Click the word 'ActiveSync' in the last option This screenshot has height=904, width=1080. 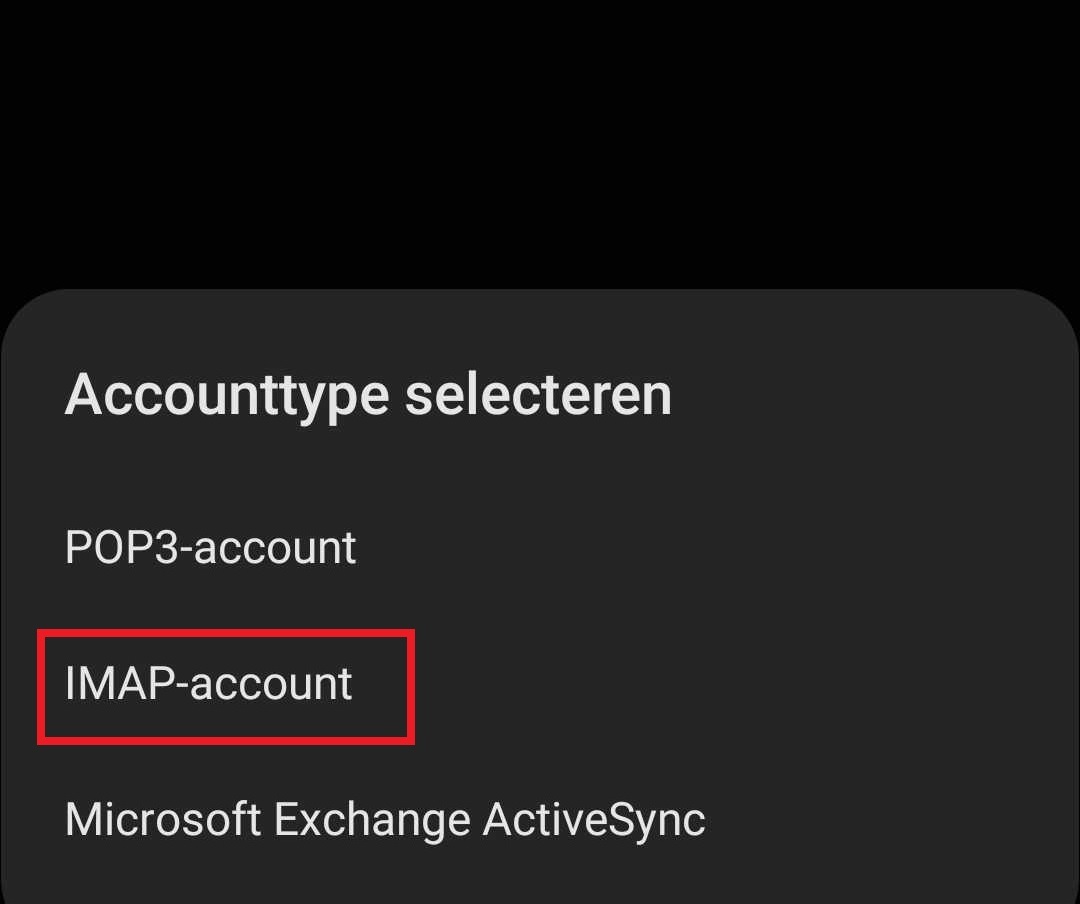(x=594, y=820)
